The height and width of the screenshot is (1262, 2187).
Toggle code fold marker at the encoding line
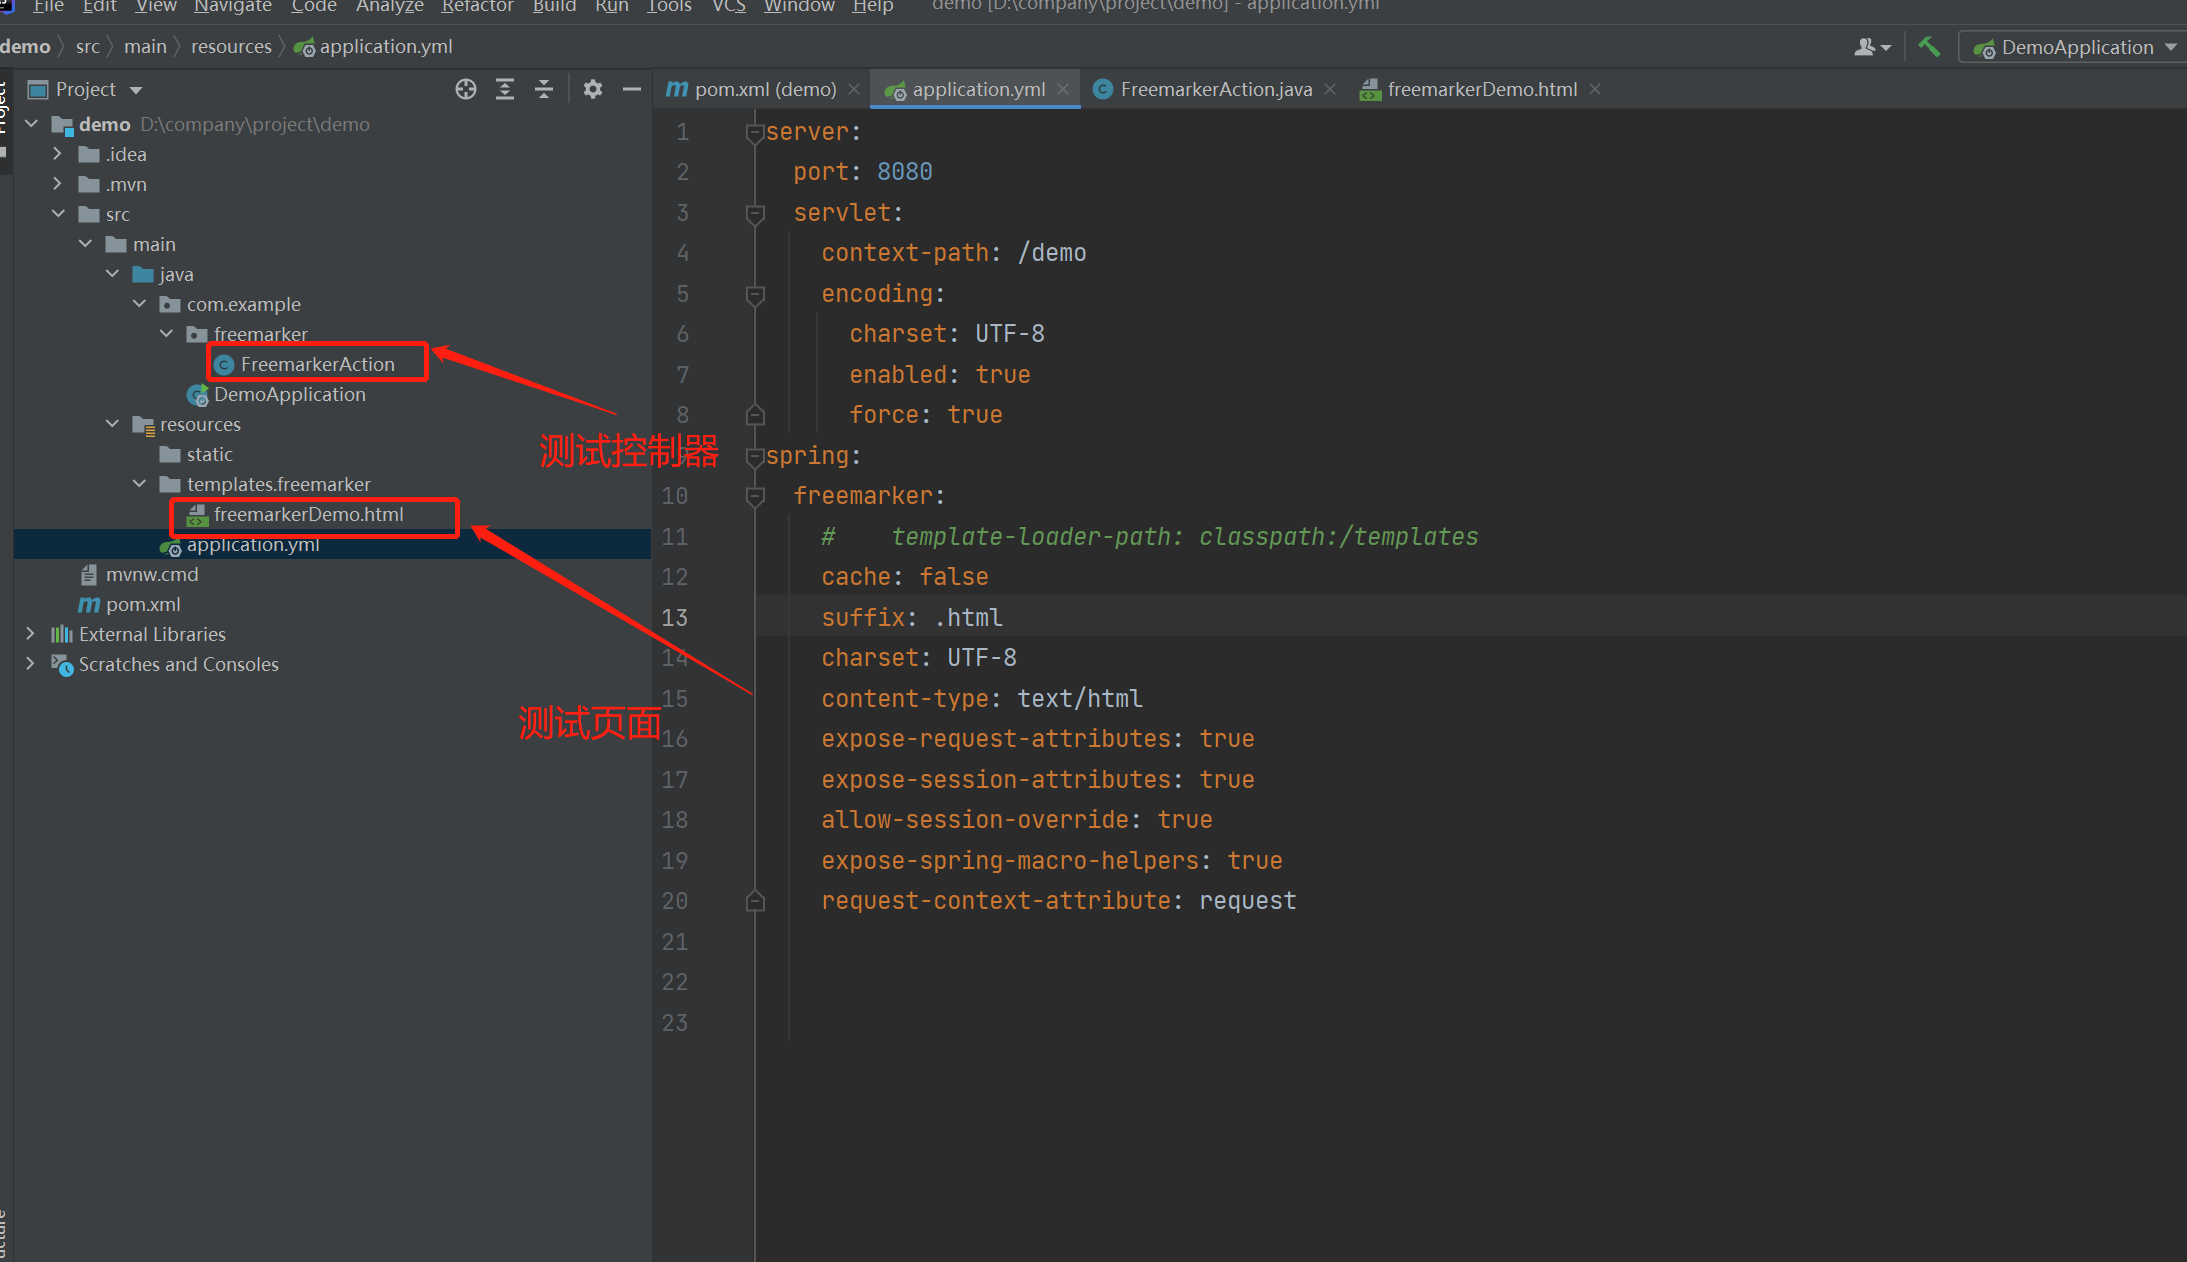pyautogui.click(x=755, y=294)
